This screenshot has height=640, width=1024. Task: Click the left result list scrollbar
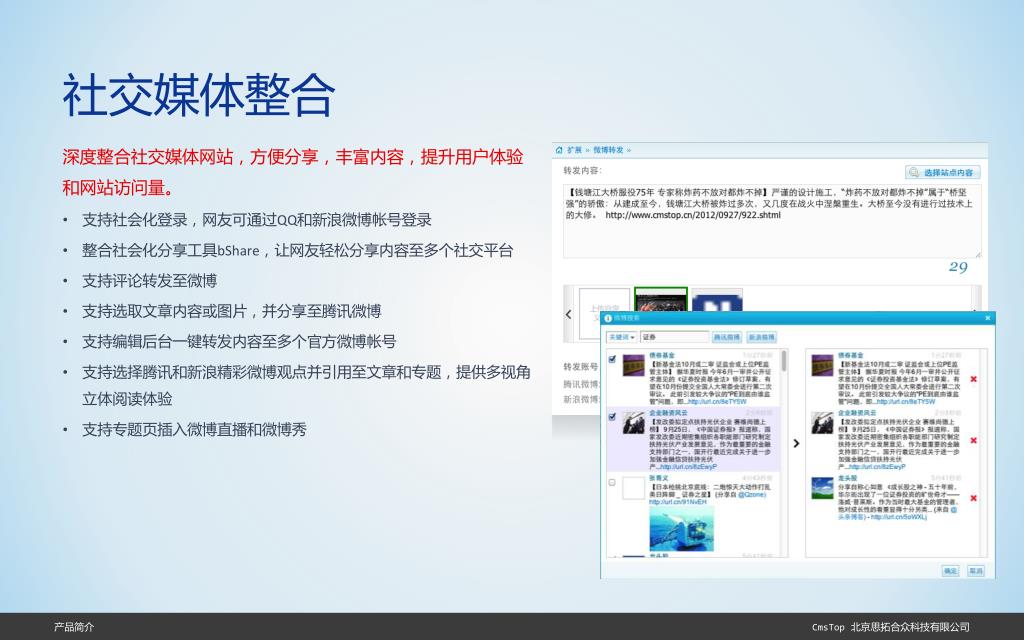click(784, 453)
